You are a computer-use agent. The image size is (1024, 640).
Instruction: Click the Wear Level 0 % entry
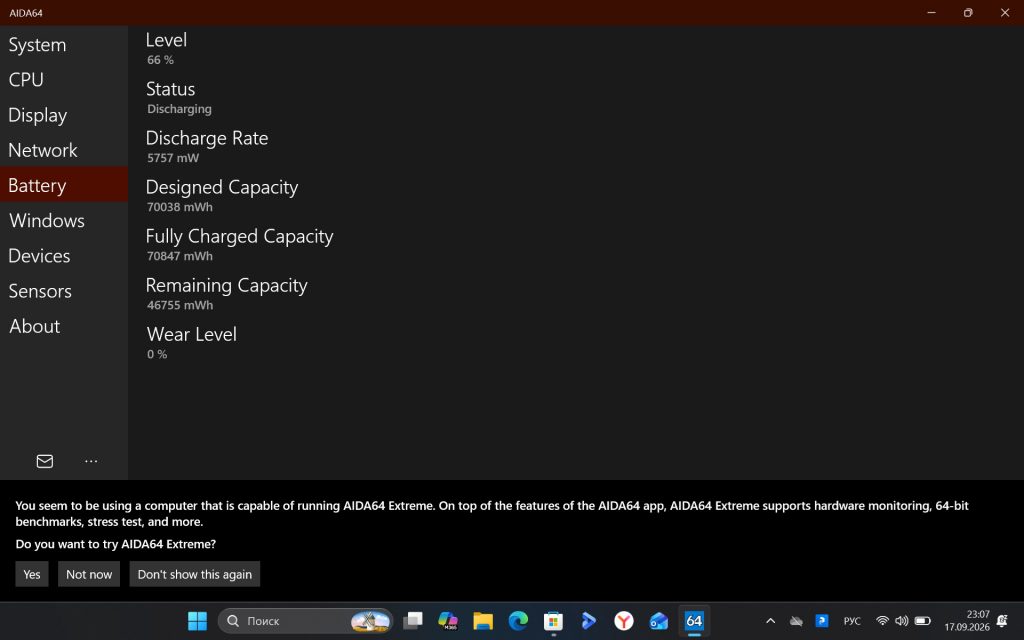tap(191, 342)
